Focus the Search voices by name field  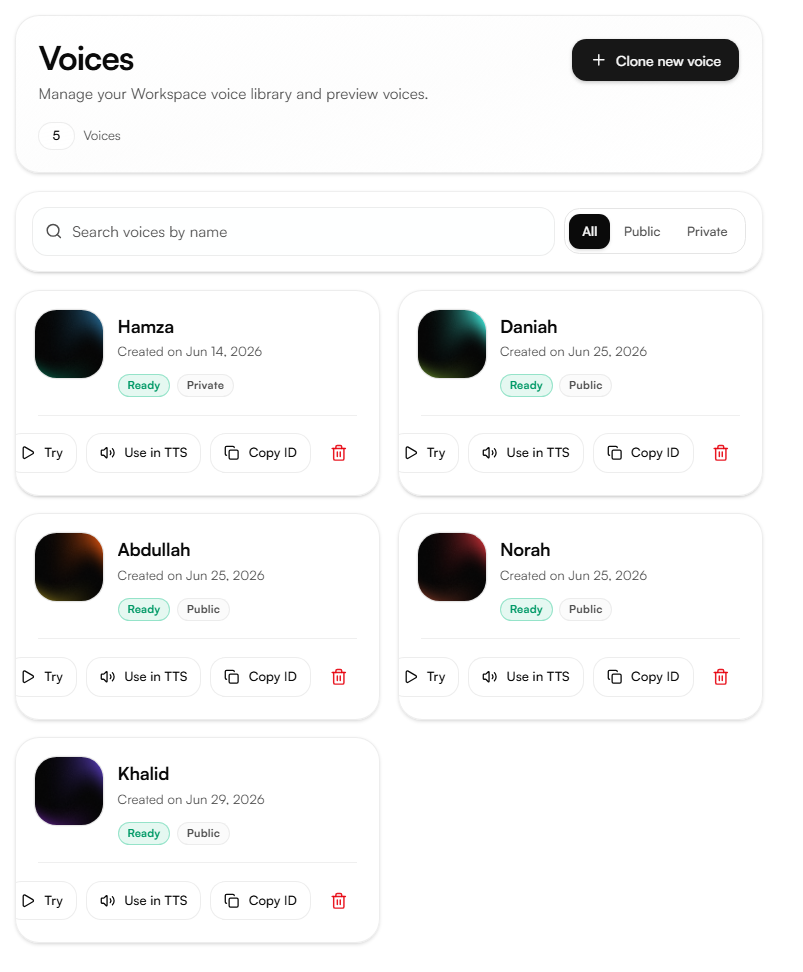[x=293, y=231]
